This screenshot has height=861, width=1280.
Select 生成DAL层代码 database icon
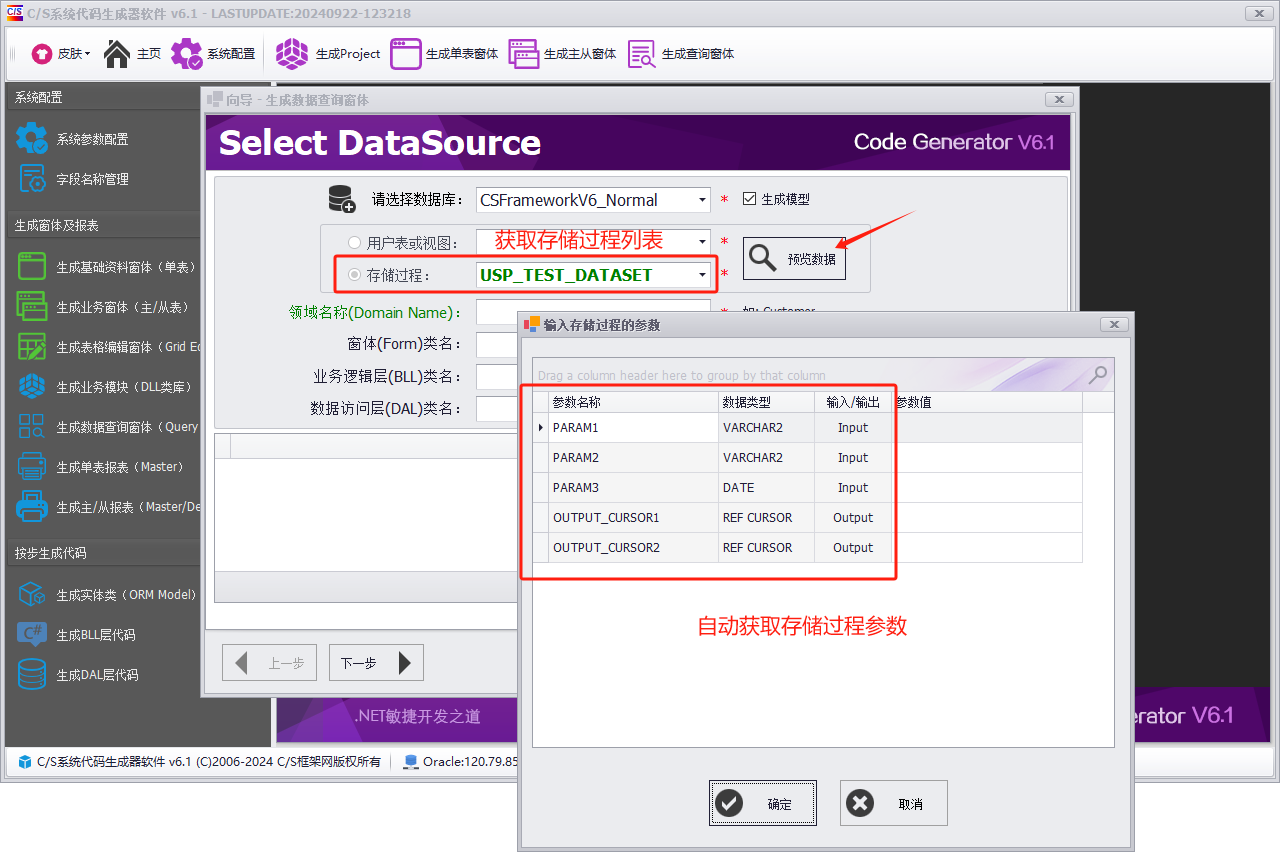(x=32, y=674)
